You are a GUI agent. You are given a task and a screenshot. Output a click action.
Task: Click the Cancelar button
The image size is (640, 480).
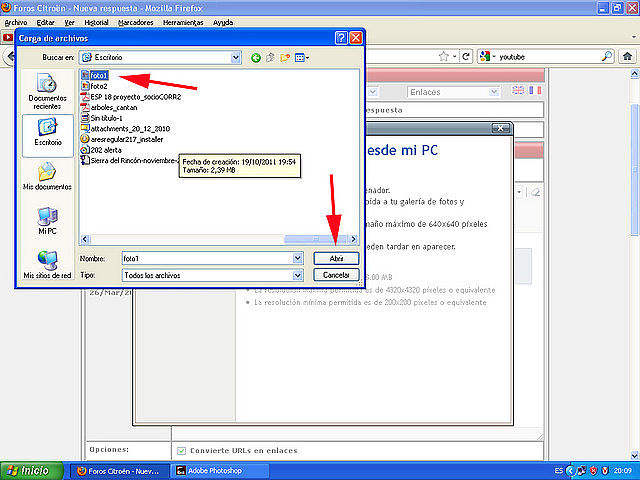(x=336, y=275)
